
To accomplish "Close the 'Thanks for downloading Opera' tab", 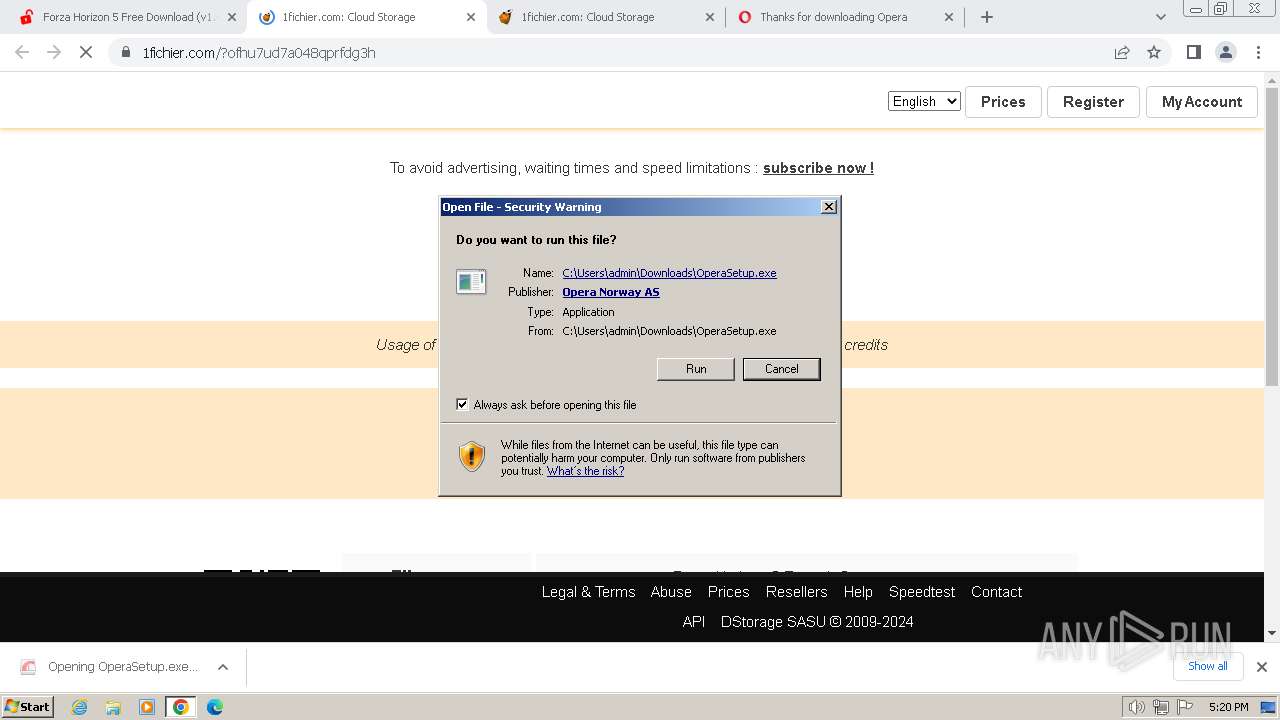I will click(x=950, y=17).
